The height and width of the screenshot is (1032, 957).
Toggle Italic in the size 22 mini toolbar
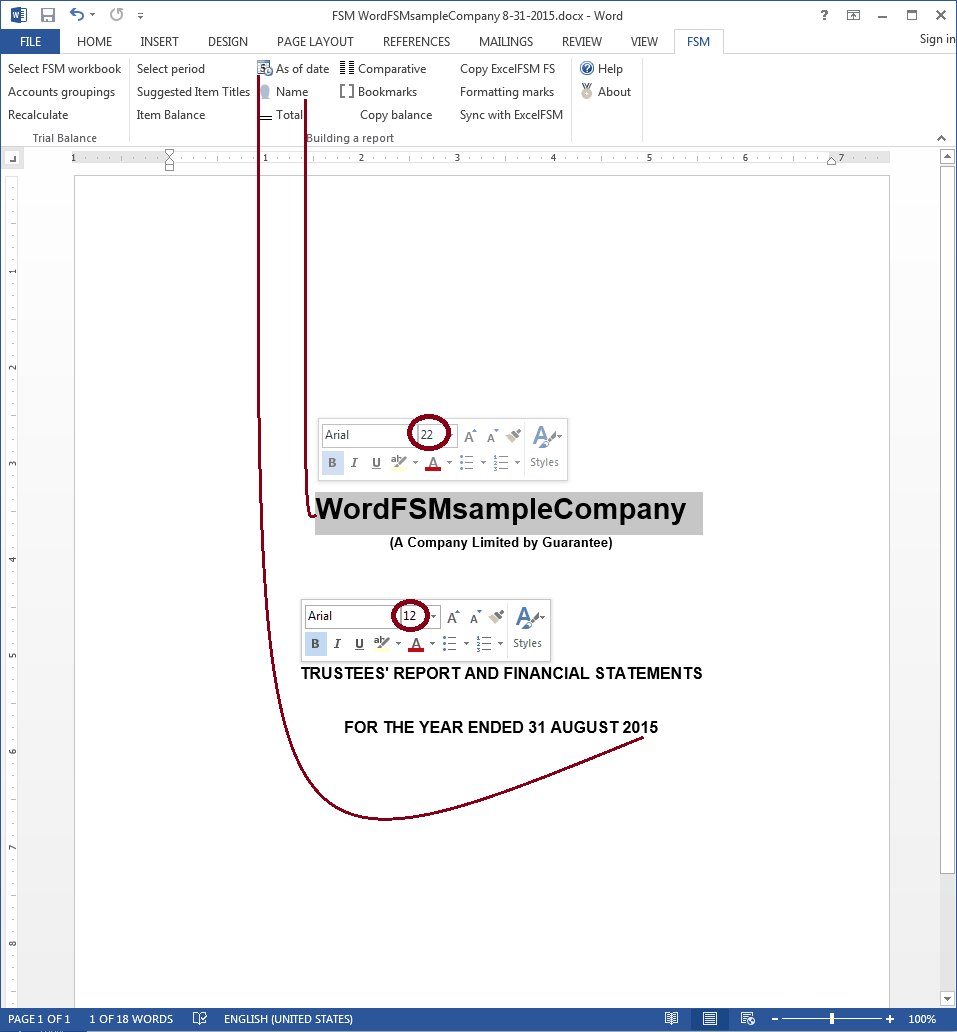(354, 463)
